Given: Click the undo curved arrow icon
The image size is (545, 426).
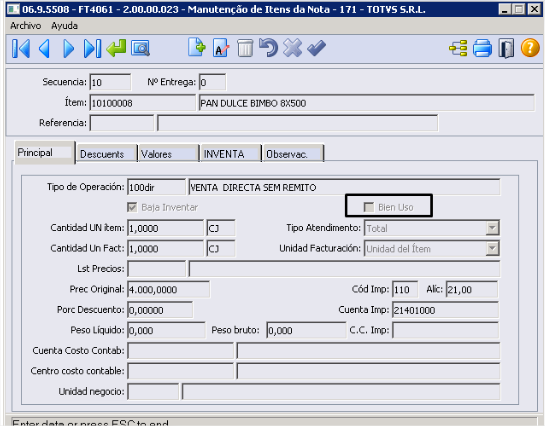Looking at the screenshot, I should click(x=268, y=48).
